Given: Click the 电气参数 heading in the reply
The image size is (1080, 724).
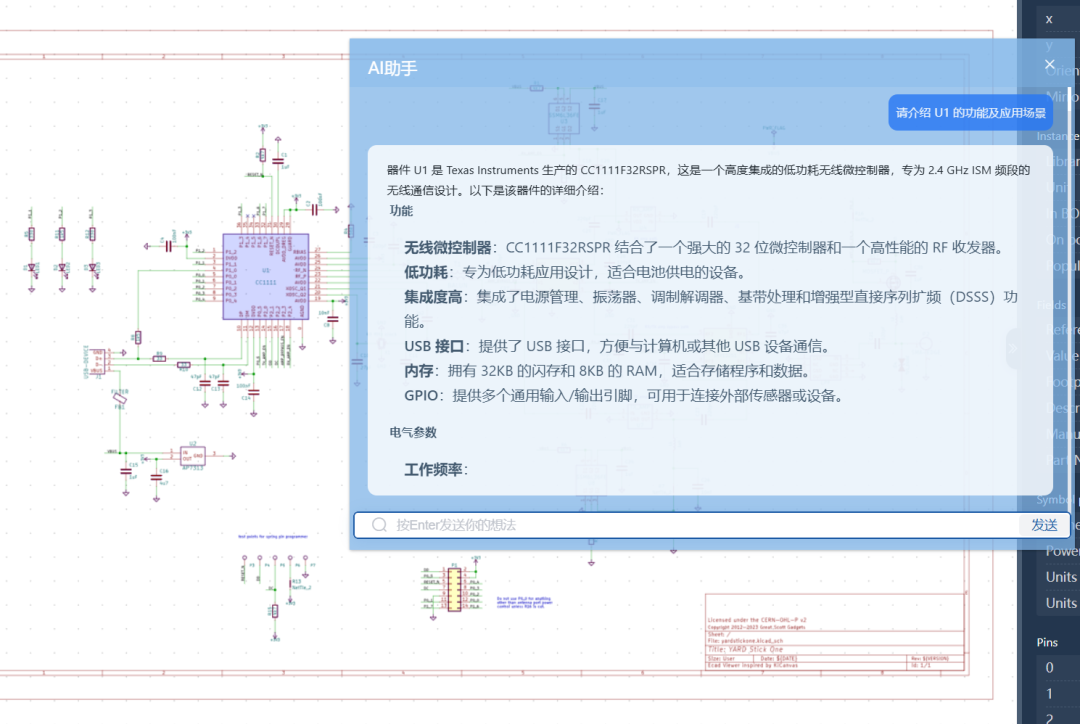Looking at the screenshot, I should coord(413,433).
